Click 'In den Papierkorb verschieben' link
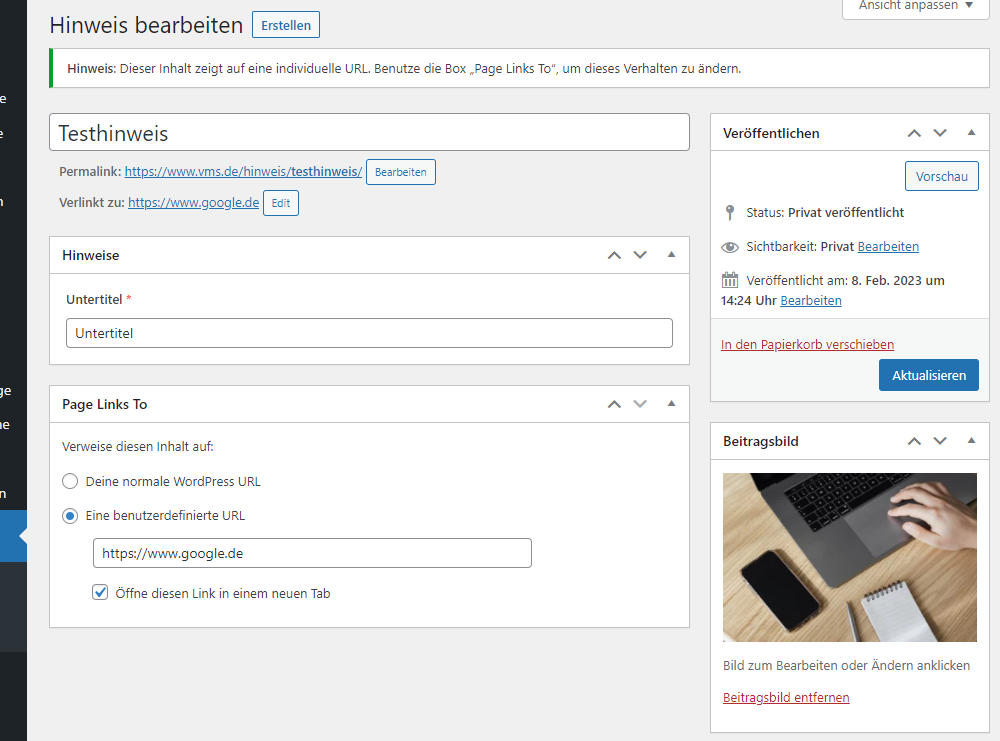 pyautogui.click(x=807, y=344)
